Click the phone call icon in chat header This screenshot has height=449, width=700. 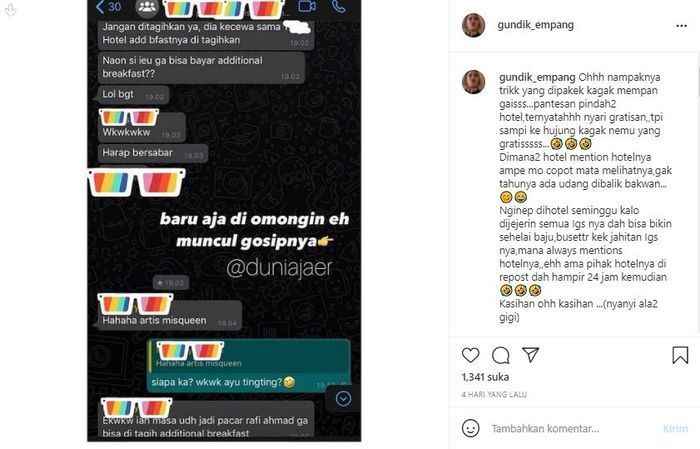(x=339, y=6)
